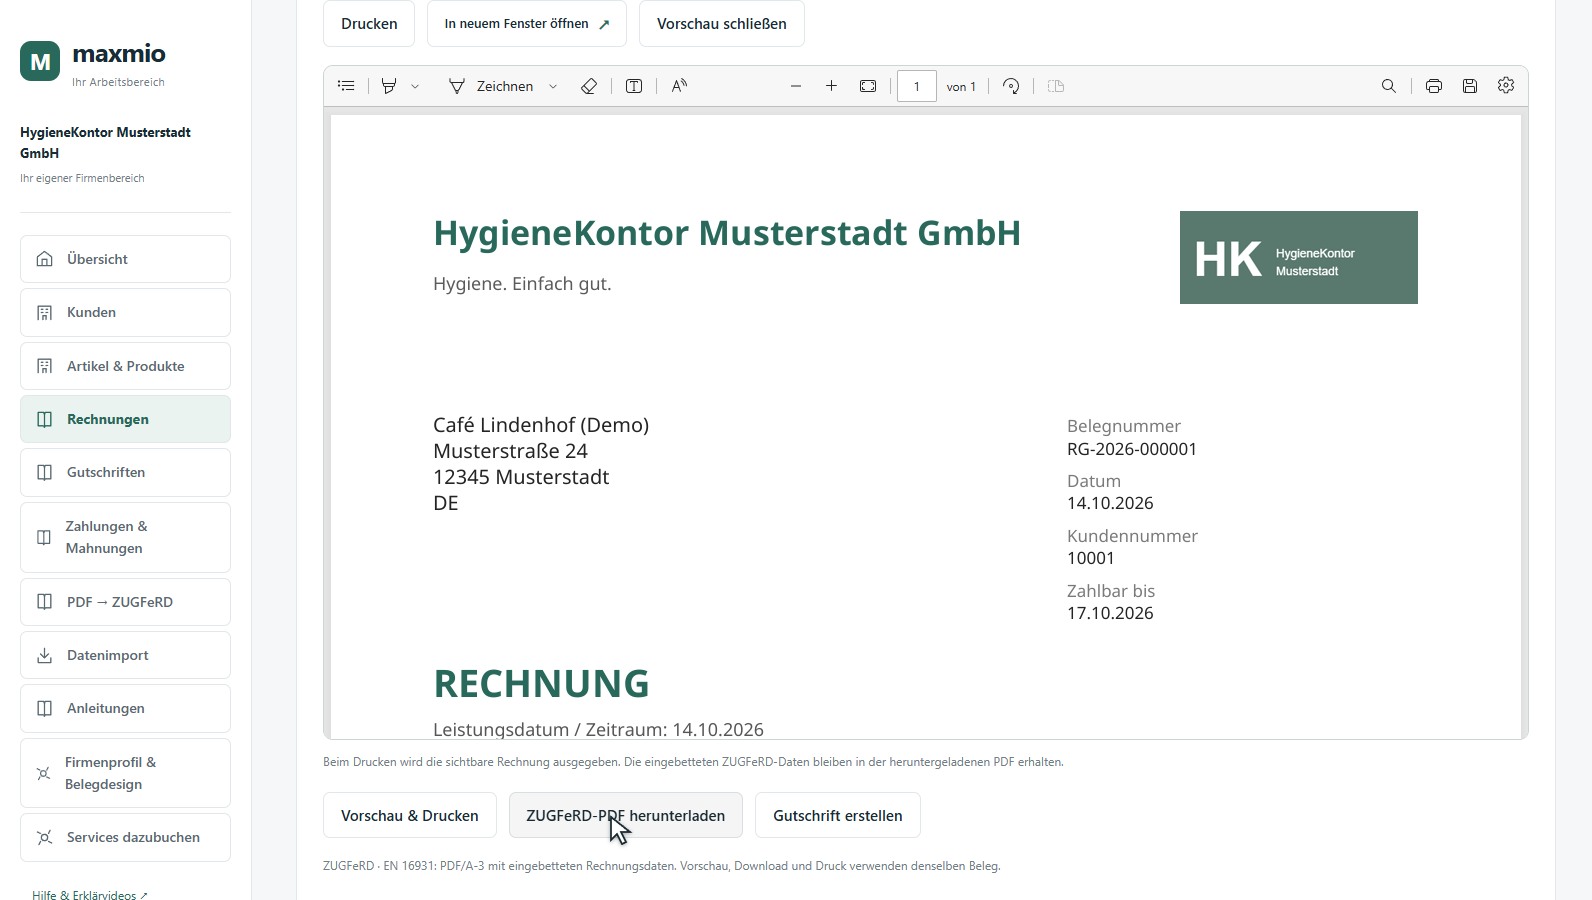Open Firmenprofil & Belegdesign
This screenshot has width=1592, height=900.
tap(125, 773)
